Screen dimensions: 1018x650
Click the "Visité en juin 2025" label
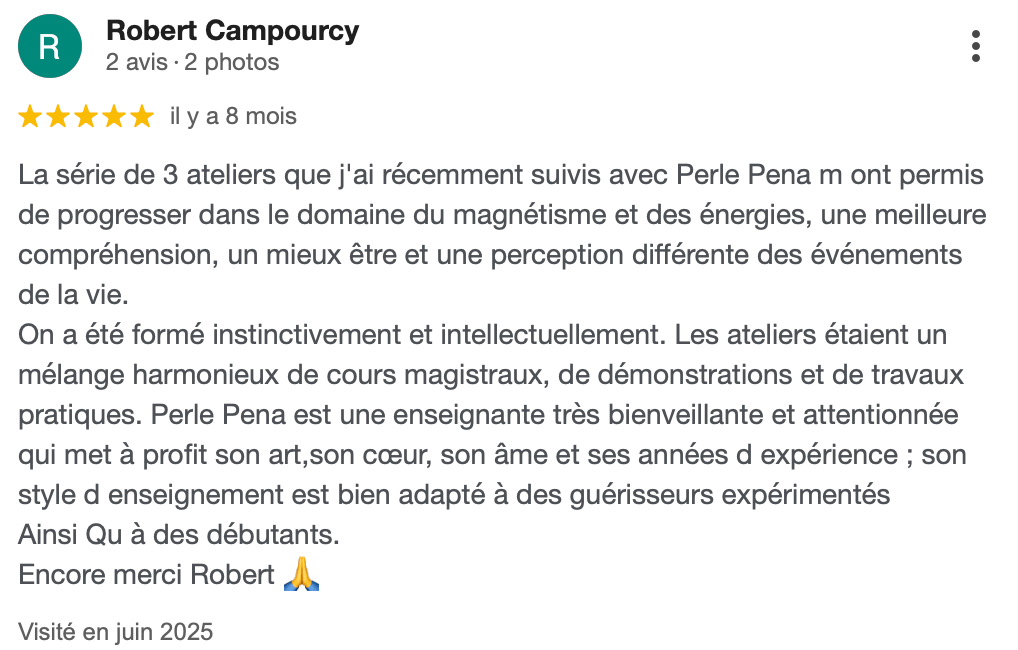pyautogui.click(x=115, y=632)
